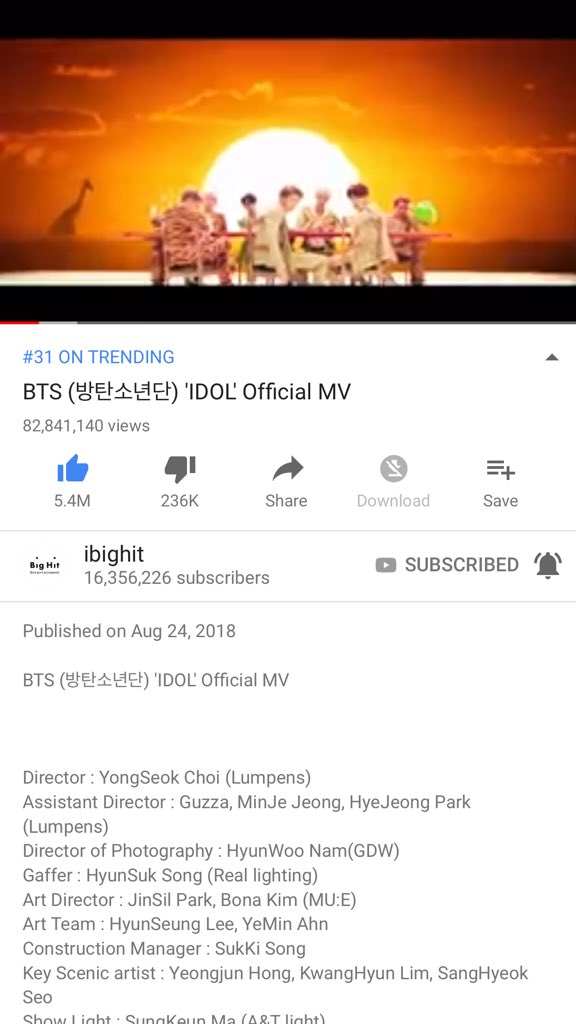
Task: Tap the YouTube logo beside SUBSCRIBED
Action: click(386, 565)
